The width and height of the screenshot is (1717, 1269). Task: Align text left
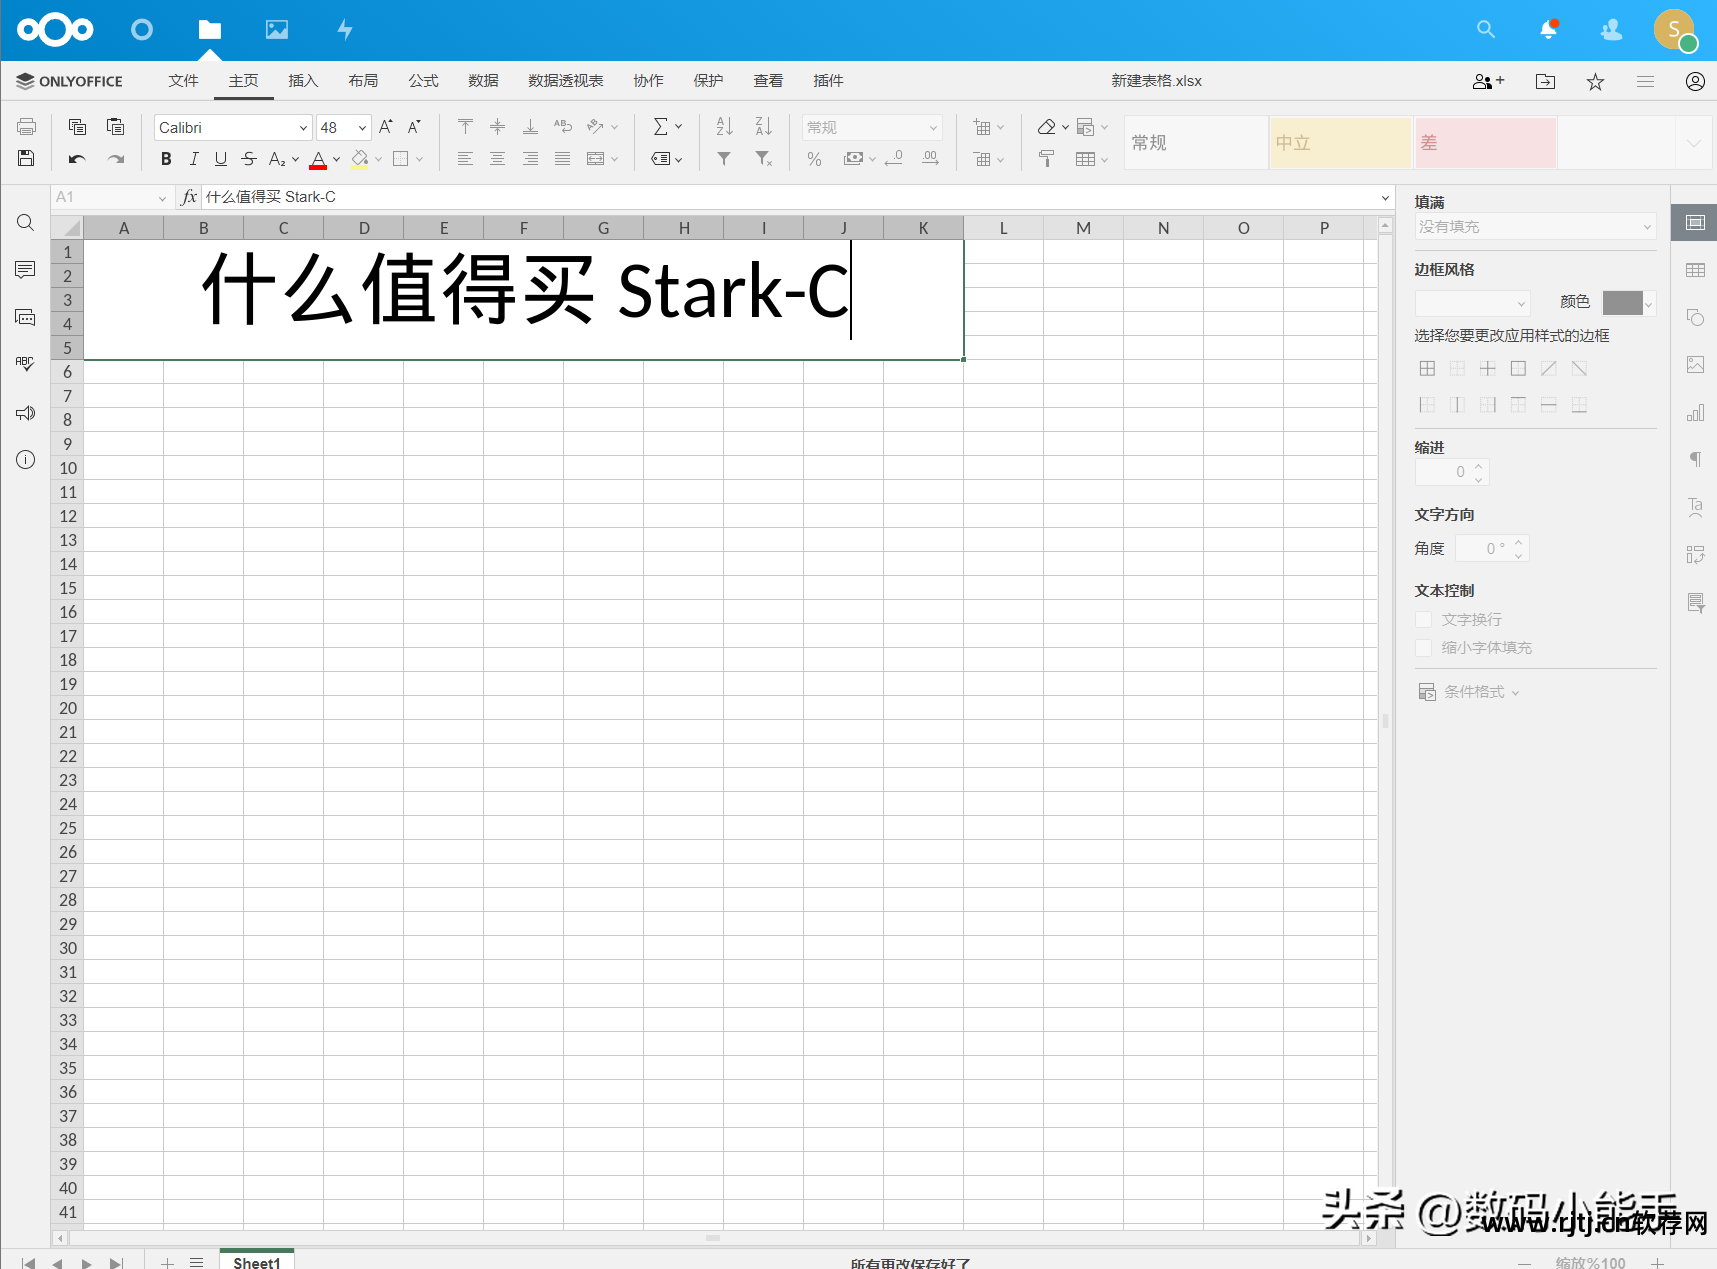coord(465,159)
